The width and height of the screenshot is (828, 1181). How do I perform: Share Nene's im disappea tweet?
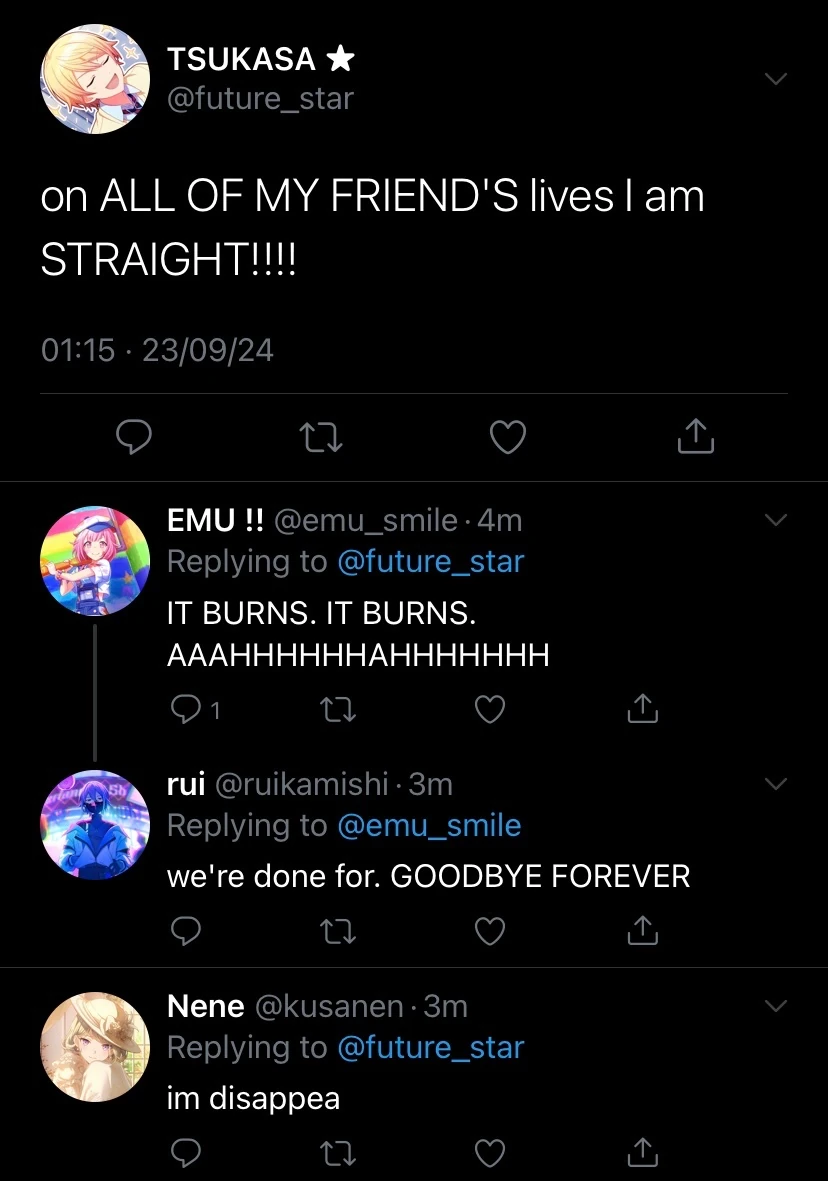point(641,1153)
